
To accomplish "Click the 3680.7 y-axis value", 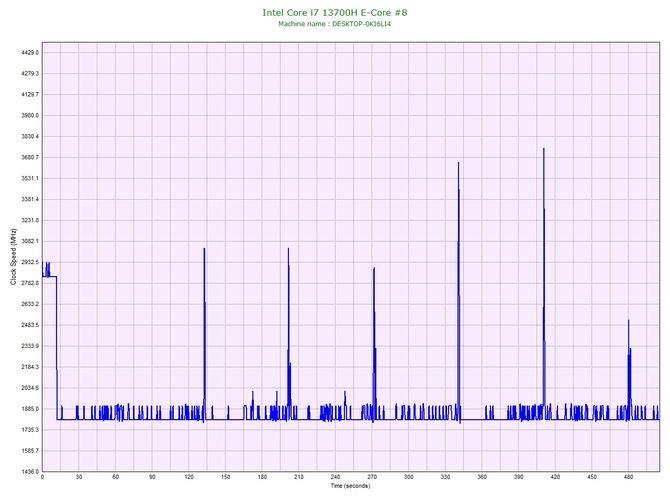I will point(30,157).
